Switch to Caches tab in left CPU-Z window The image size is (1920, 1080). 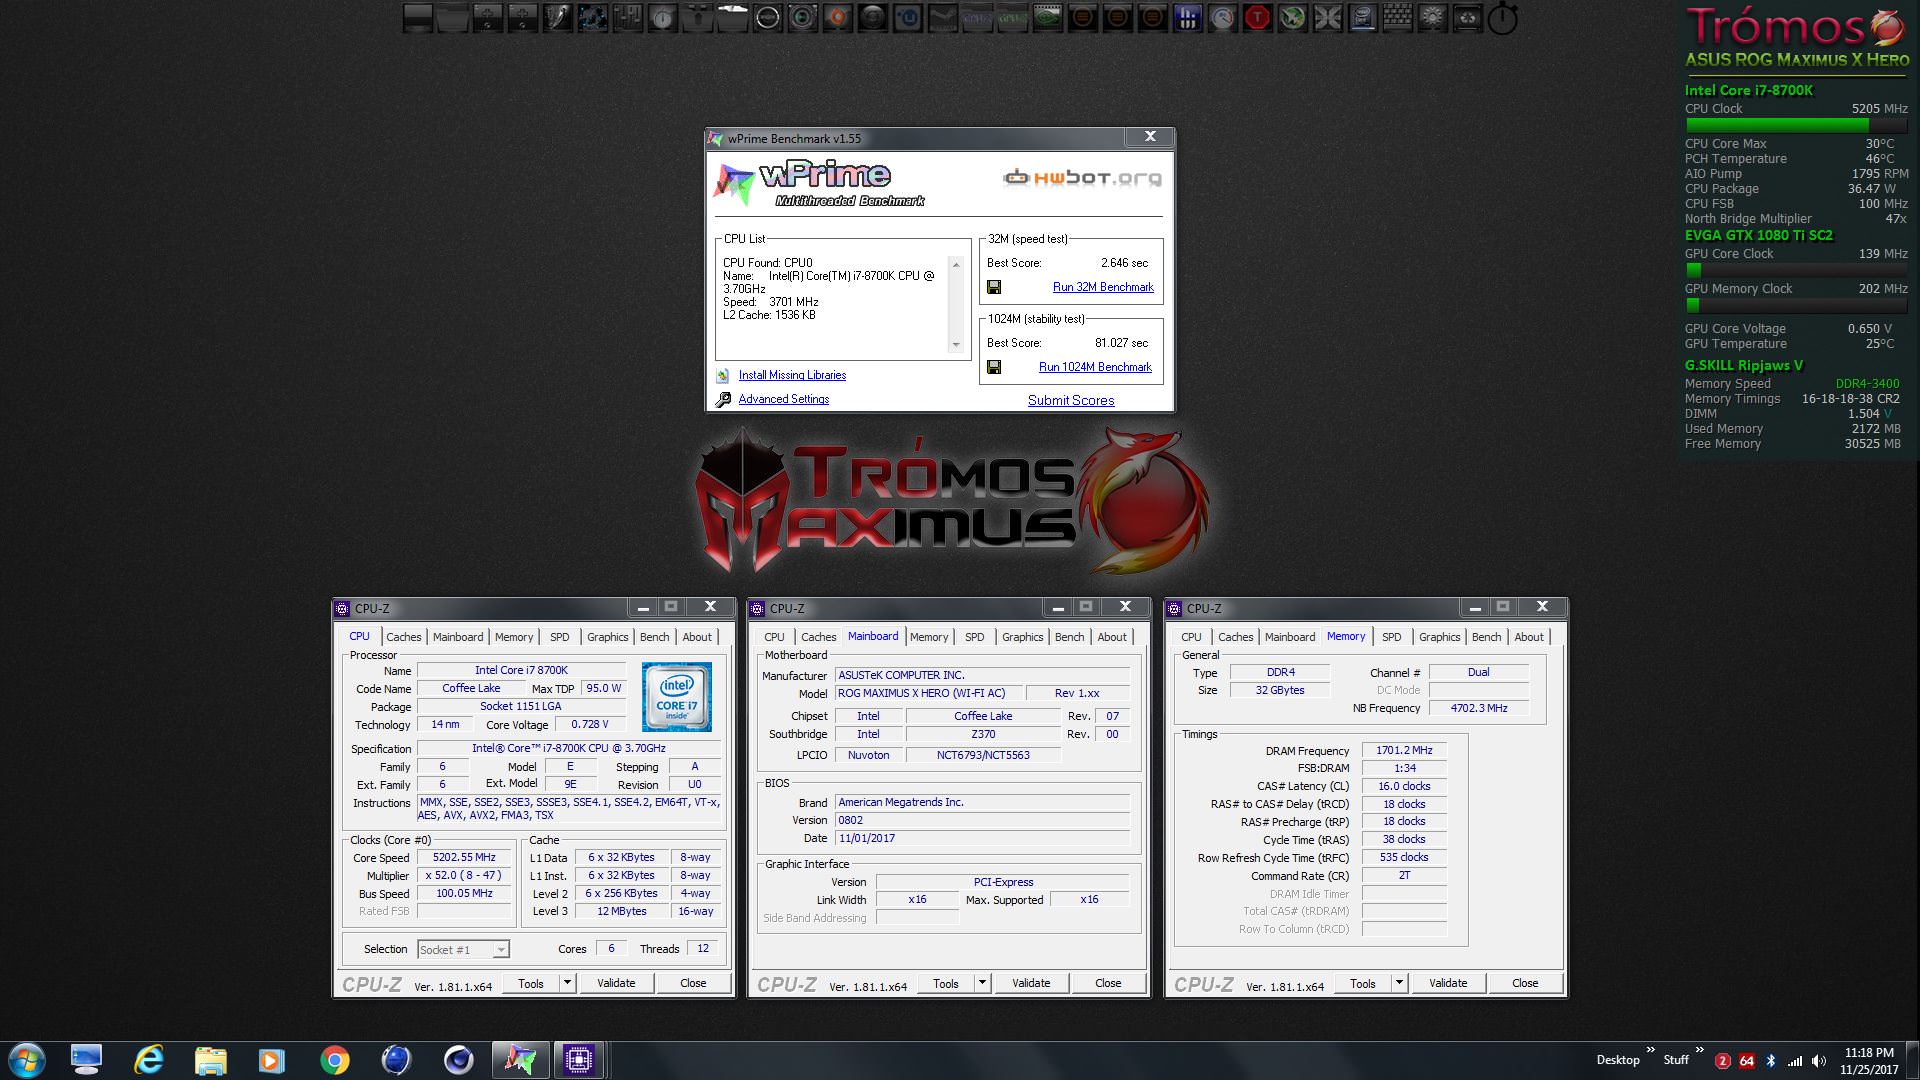click(x=404, y=637)
